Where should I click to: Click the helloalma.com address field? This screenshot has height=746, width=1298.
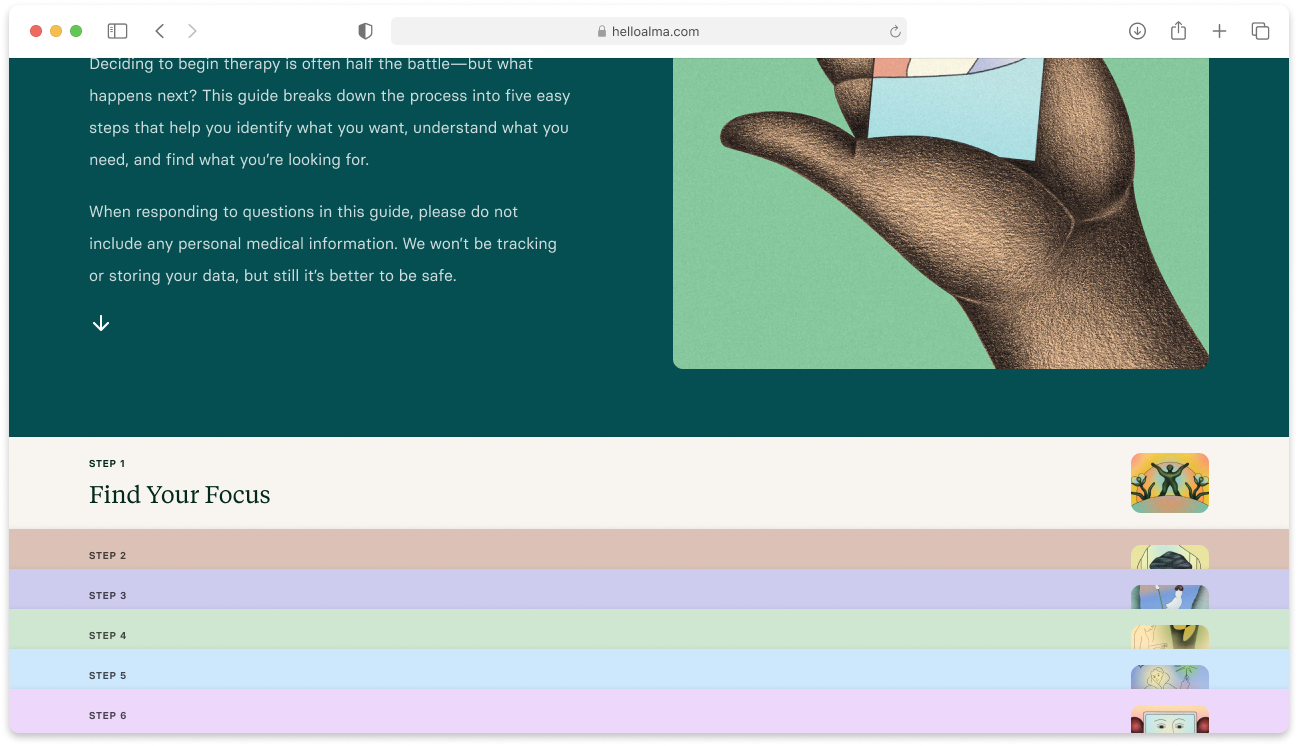(649, 31)
